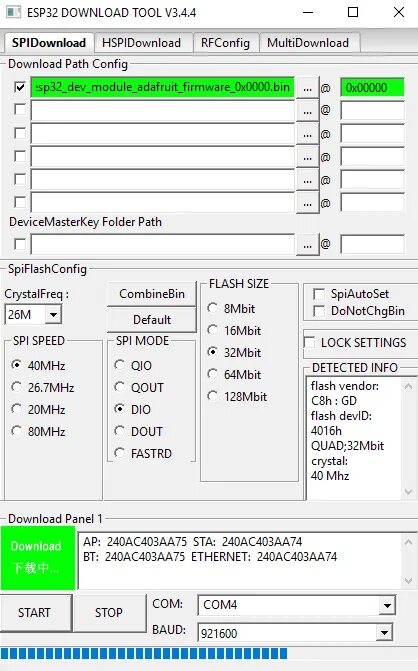
Task: Enable the DeviceMasterKey folder checkbox
Action: (x=20, y=244)
